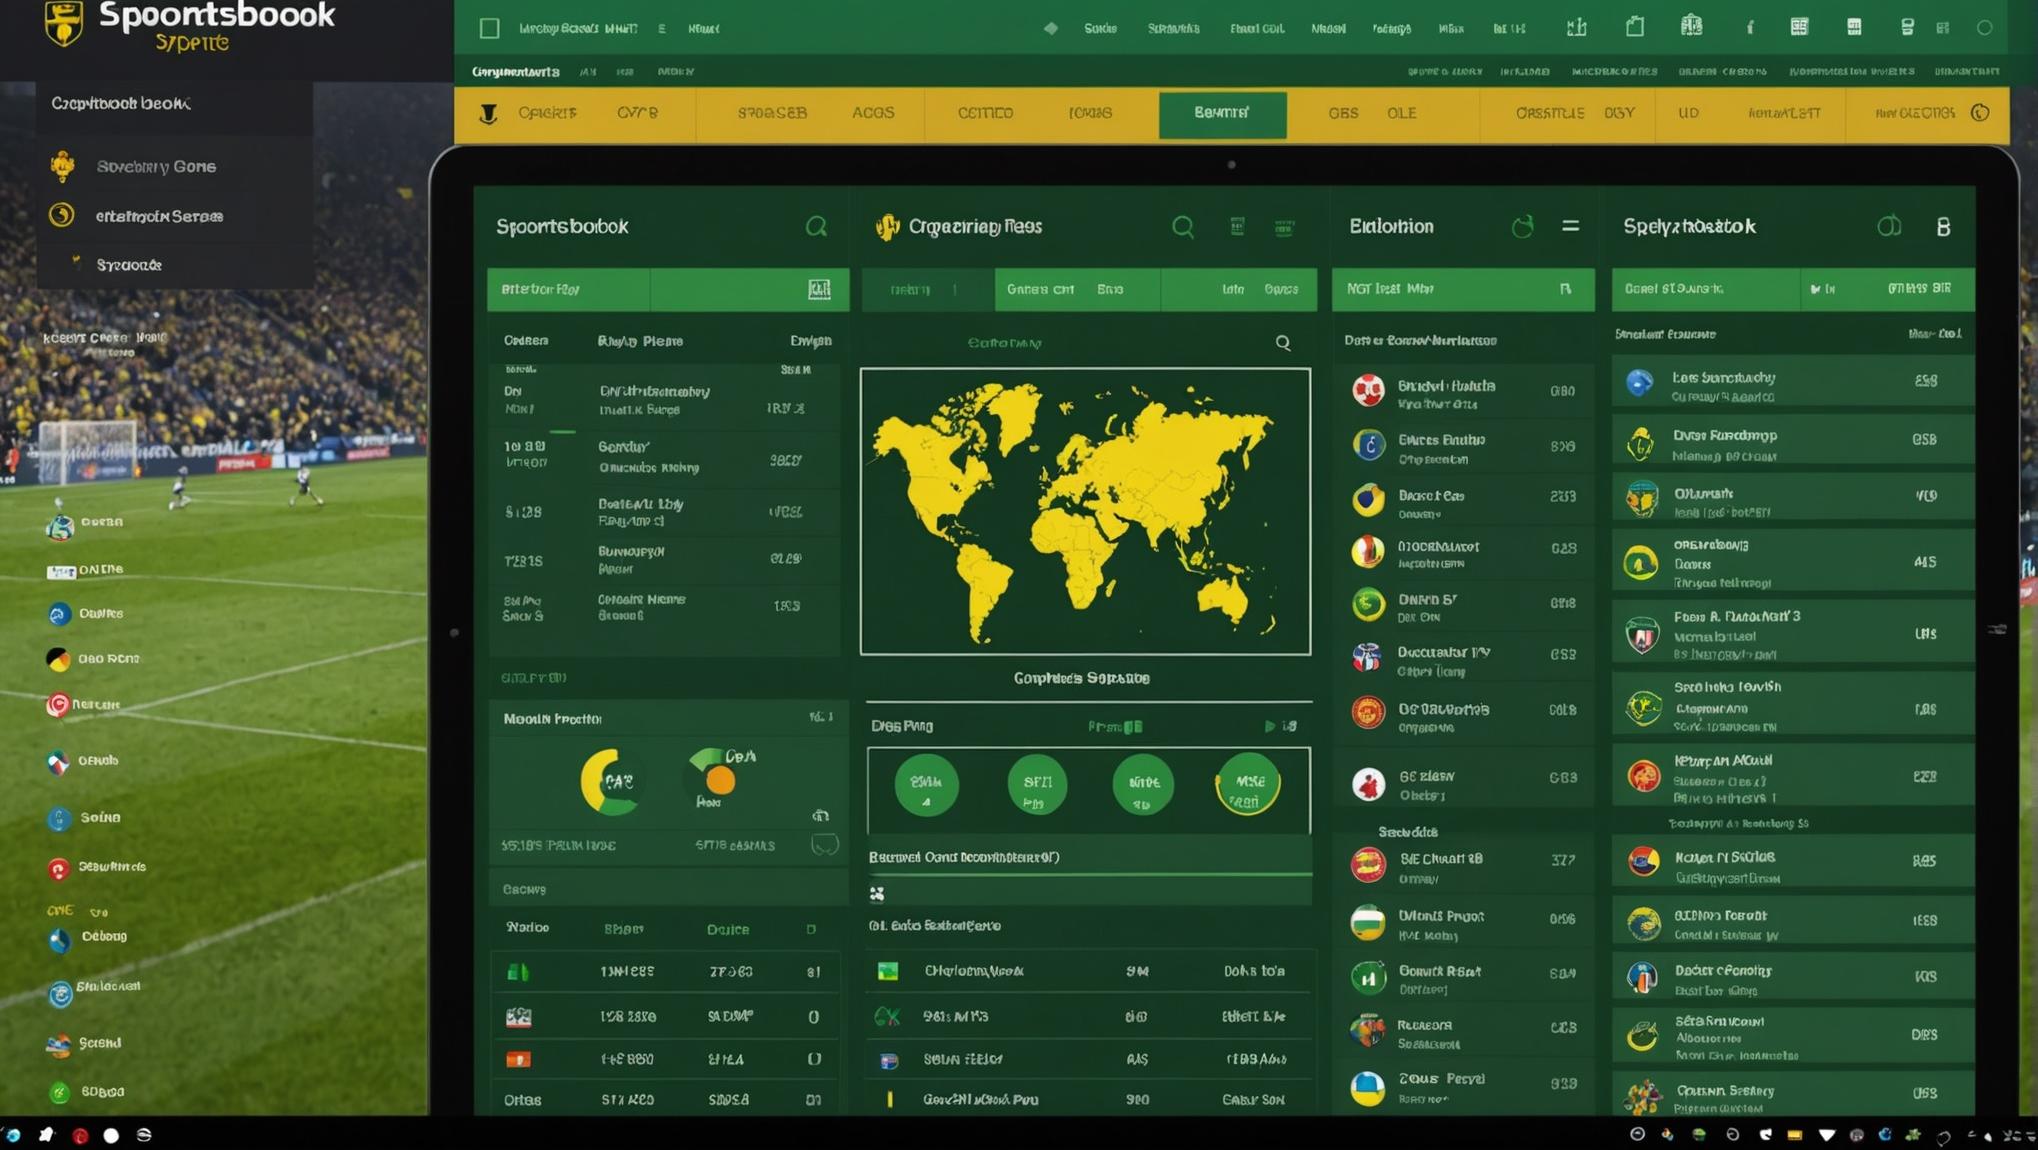
Task: Select the OBS tab in the yellow bar
Action: click(x=1343, y=113)
